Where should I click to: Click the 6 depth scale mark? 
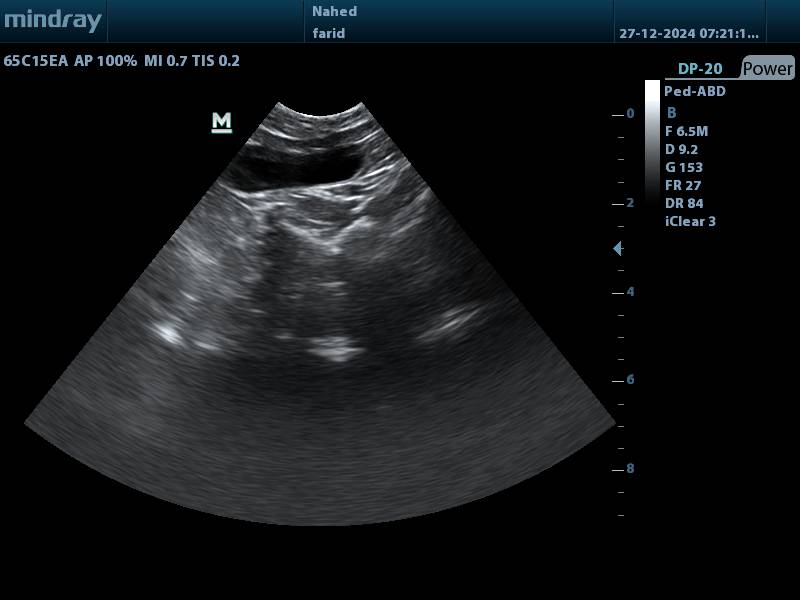[630, 379]
